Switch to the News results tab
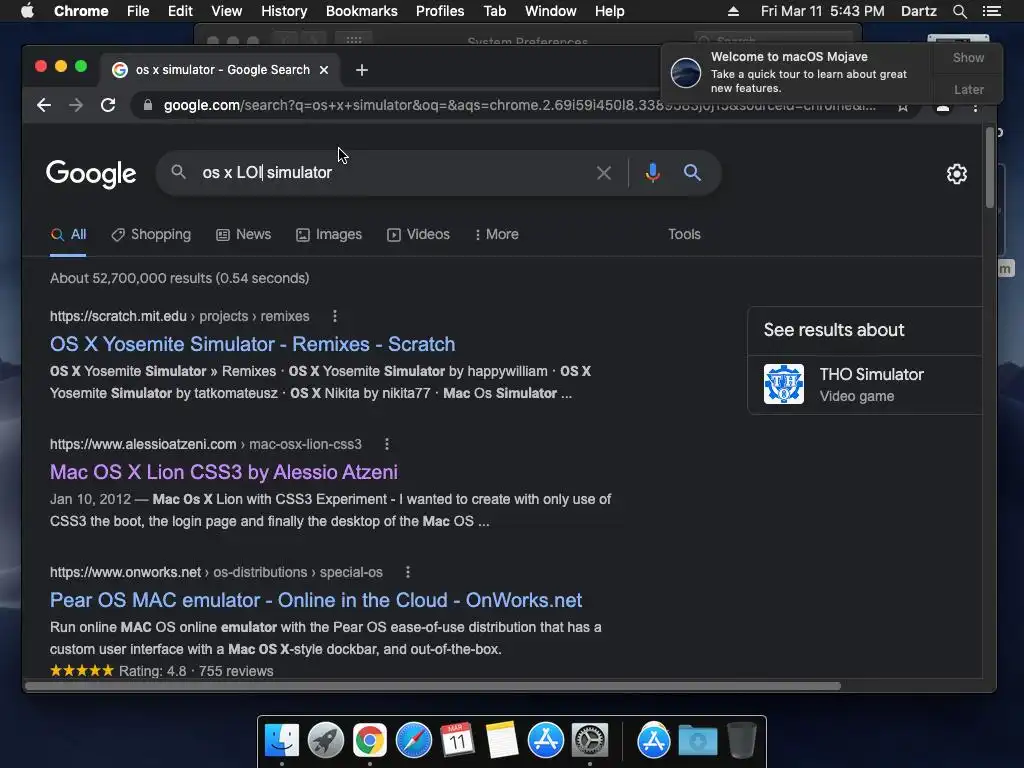 pos(244,234)
